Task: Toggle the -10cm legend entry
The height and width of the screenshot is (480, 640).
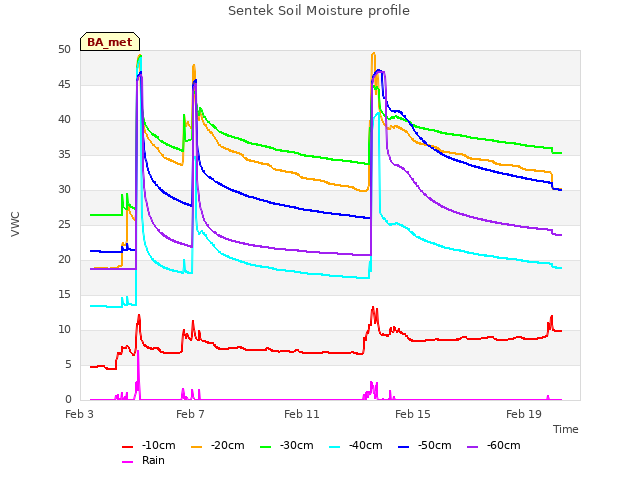Action: click(149, 446)
